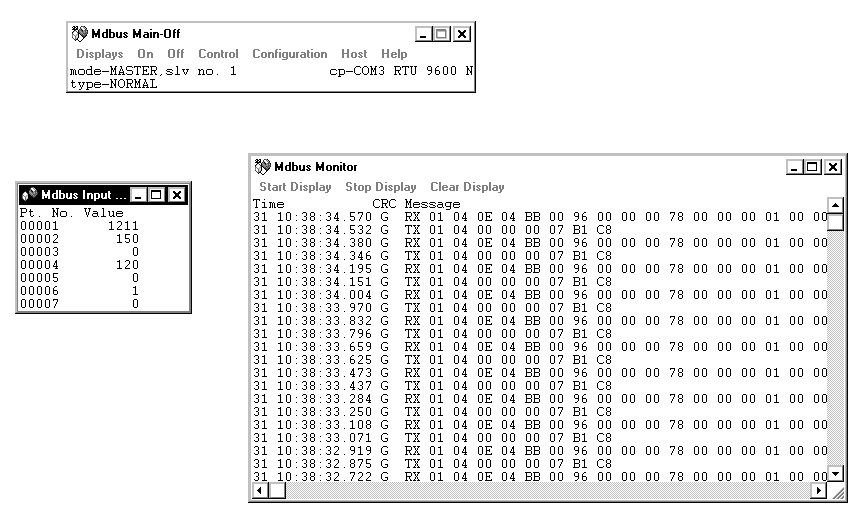Click the cp-COM3 RTU 9600 status text
Image resolution: width=865 pixels, height=519 pixels.
(401, 71)
